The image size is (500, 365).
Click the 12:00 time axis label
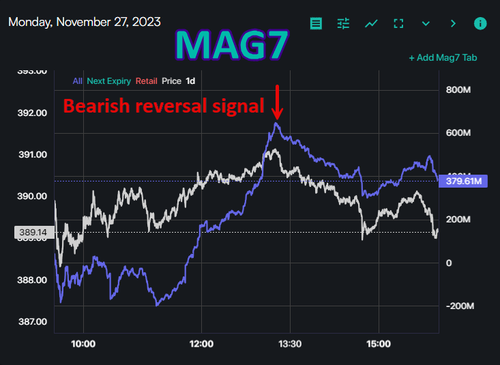201,344
